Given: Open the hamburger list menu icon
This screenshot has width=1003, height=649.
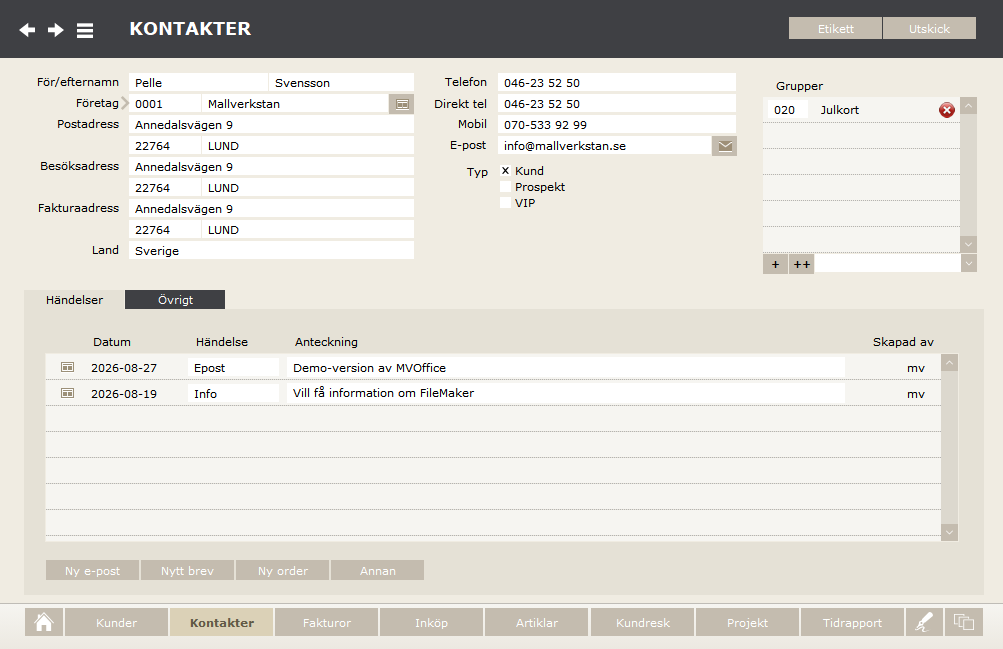Looking at the screenshot, I should (85, 30).
